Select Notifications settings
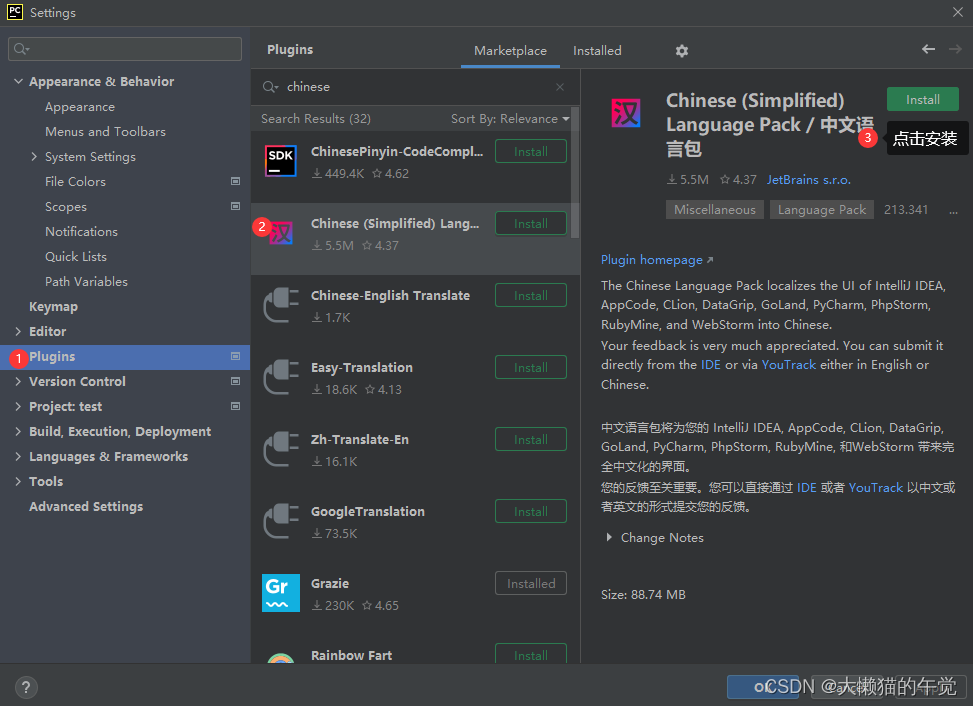Screen dimensions: 973x706 (x=81, y=231)
